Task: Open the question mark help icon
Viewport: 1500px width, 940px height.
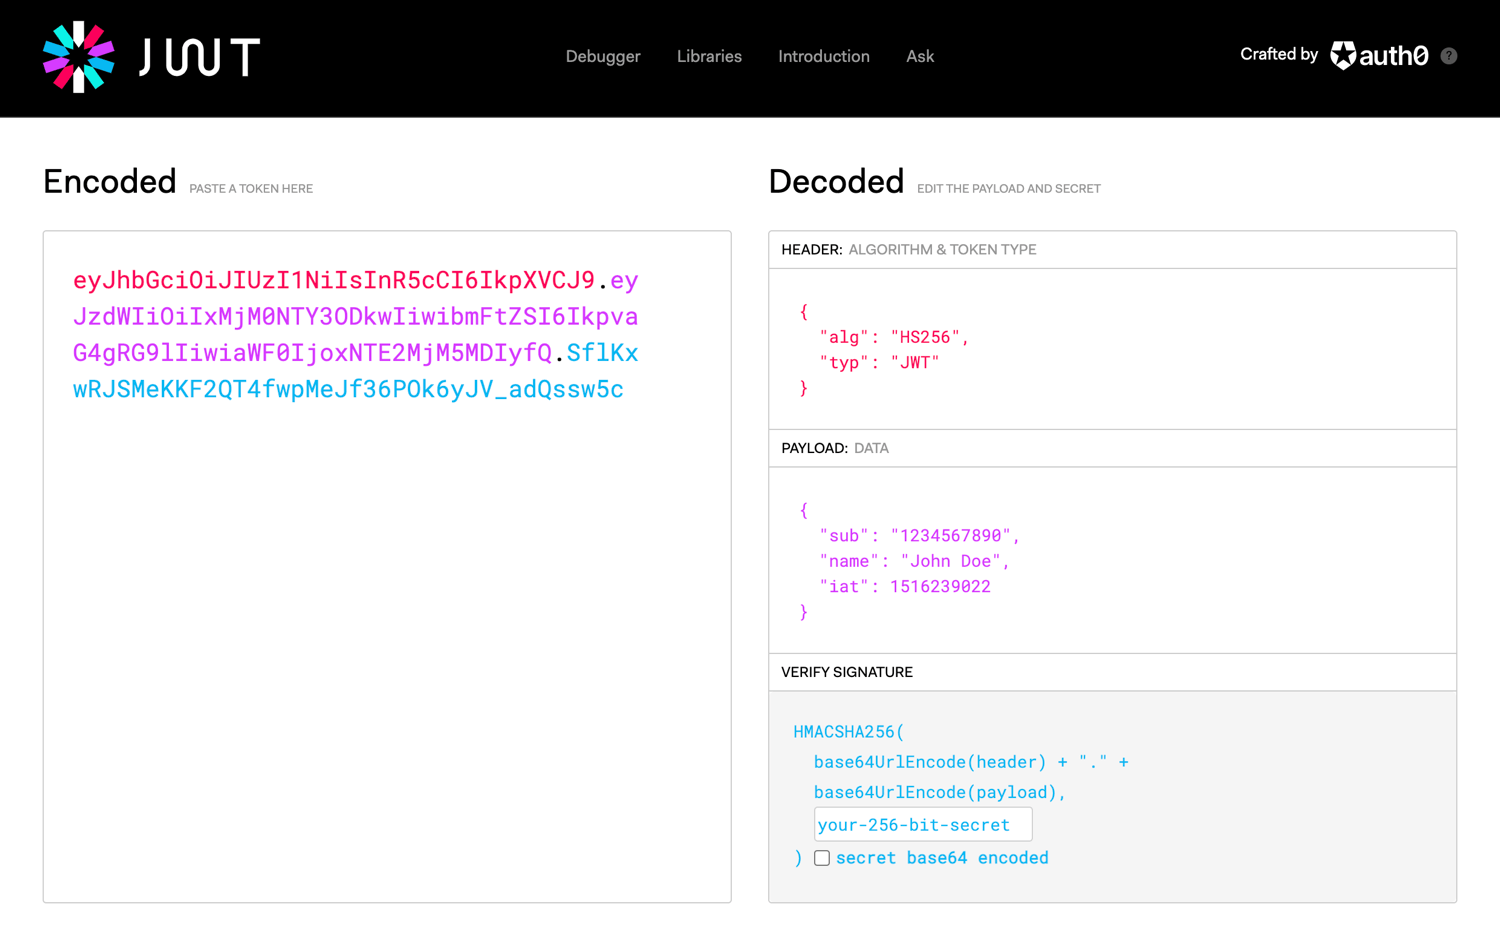Action: 1449,56
